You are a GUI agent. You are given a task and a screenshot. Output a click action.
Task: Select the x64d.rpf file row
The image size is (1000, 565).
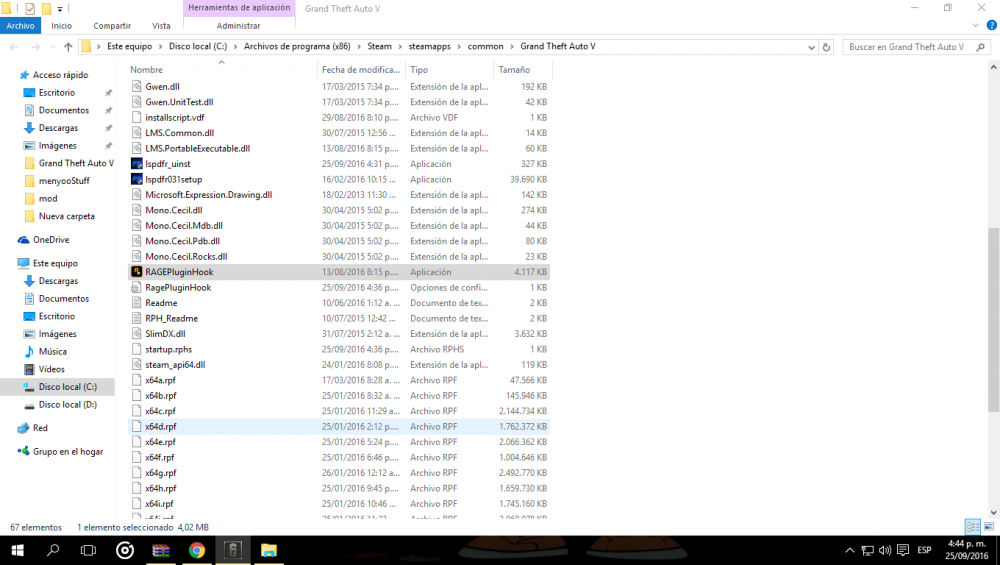339,427
